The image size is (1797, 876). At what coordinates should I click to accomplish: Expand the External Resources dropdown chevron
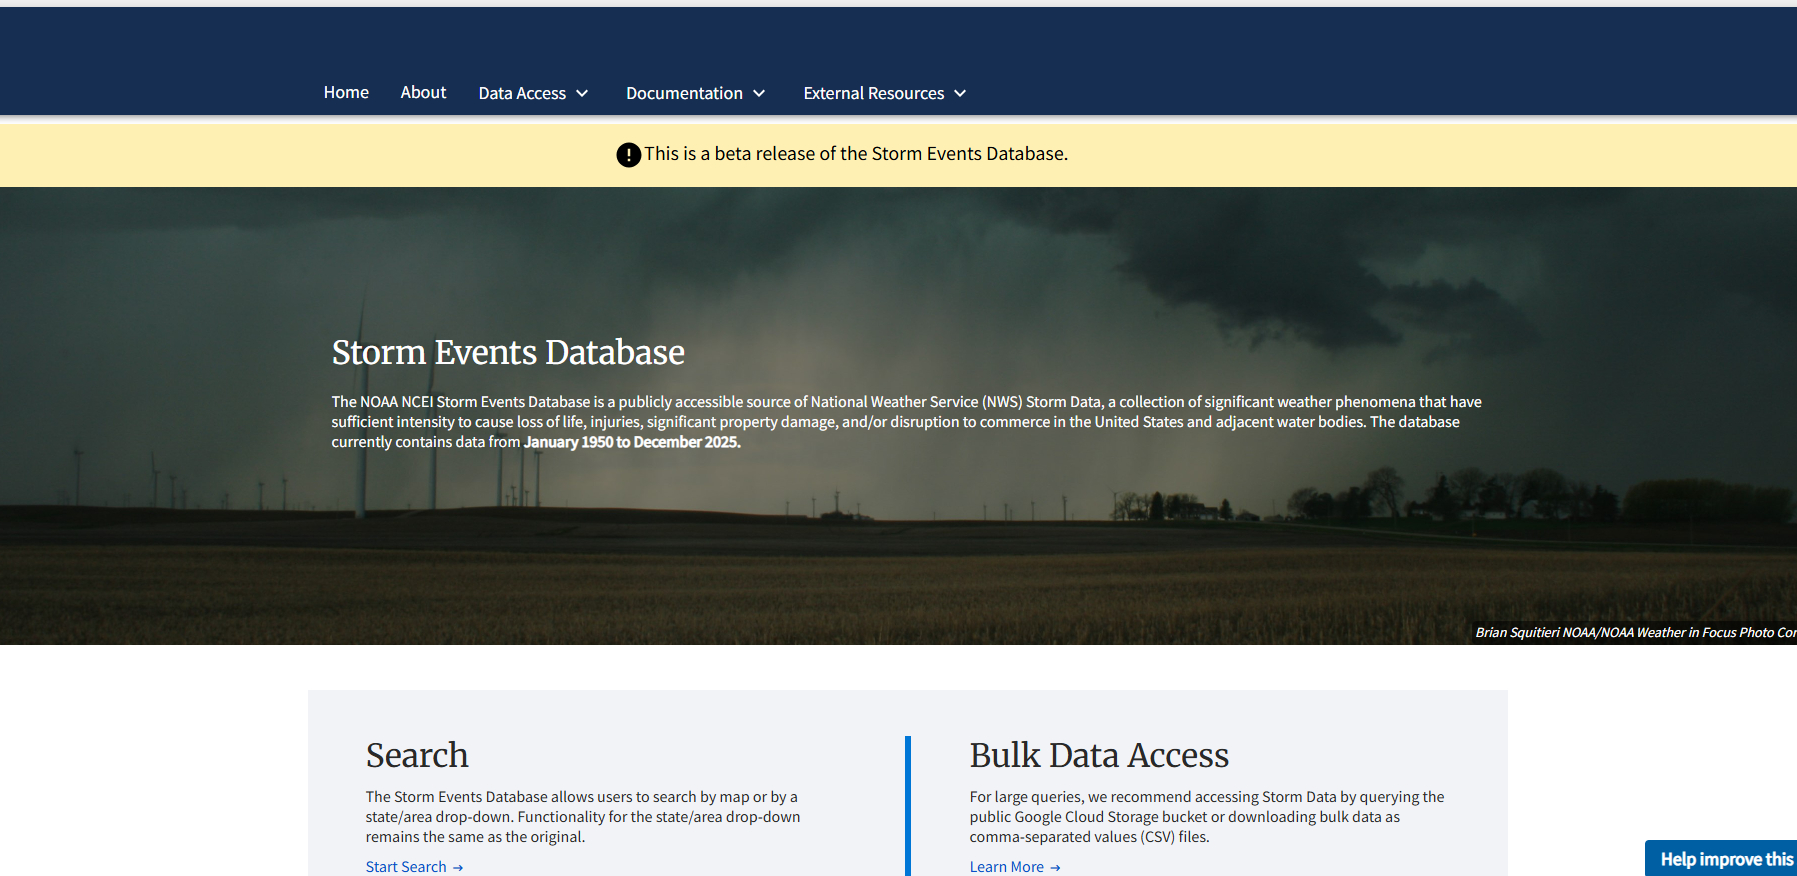tap(960, 93)
